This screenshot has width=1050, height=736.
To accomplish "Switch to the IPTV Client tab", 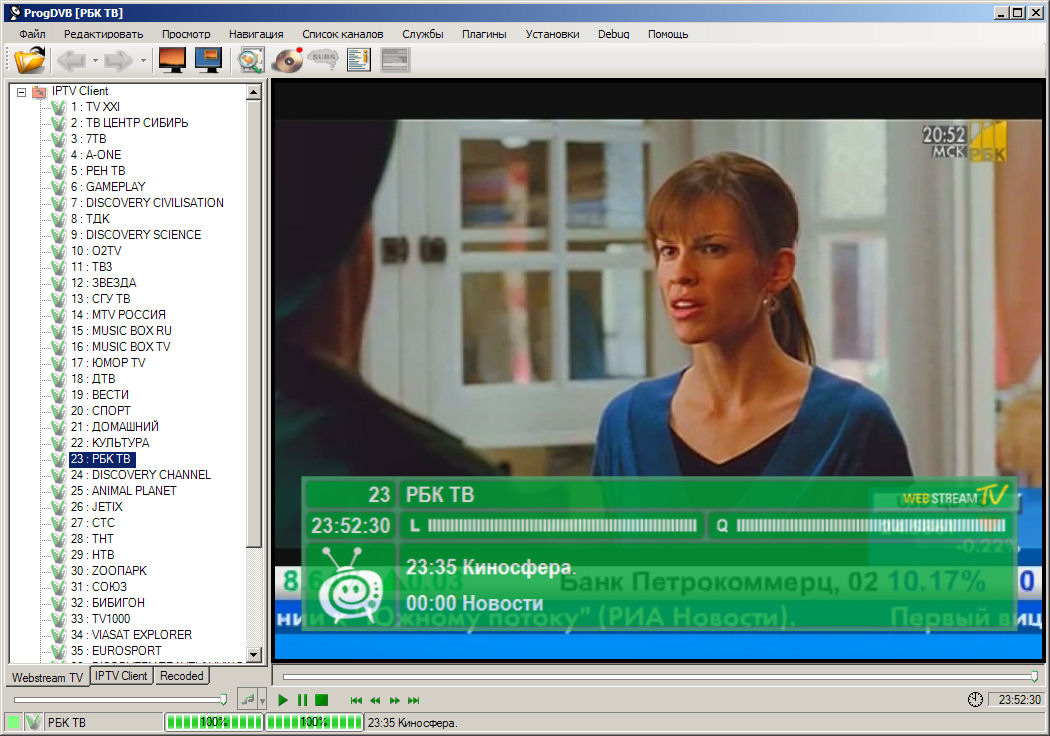I will tap(121, 676).
